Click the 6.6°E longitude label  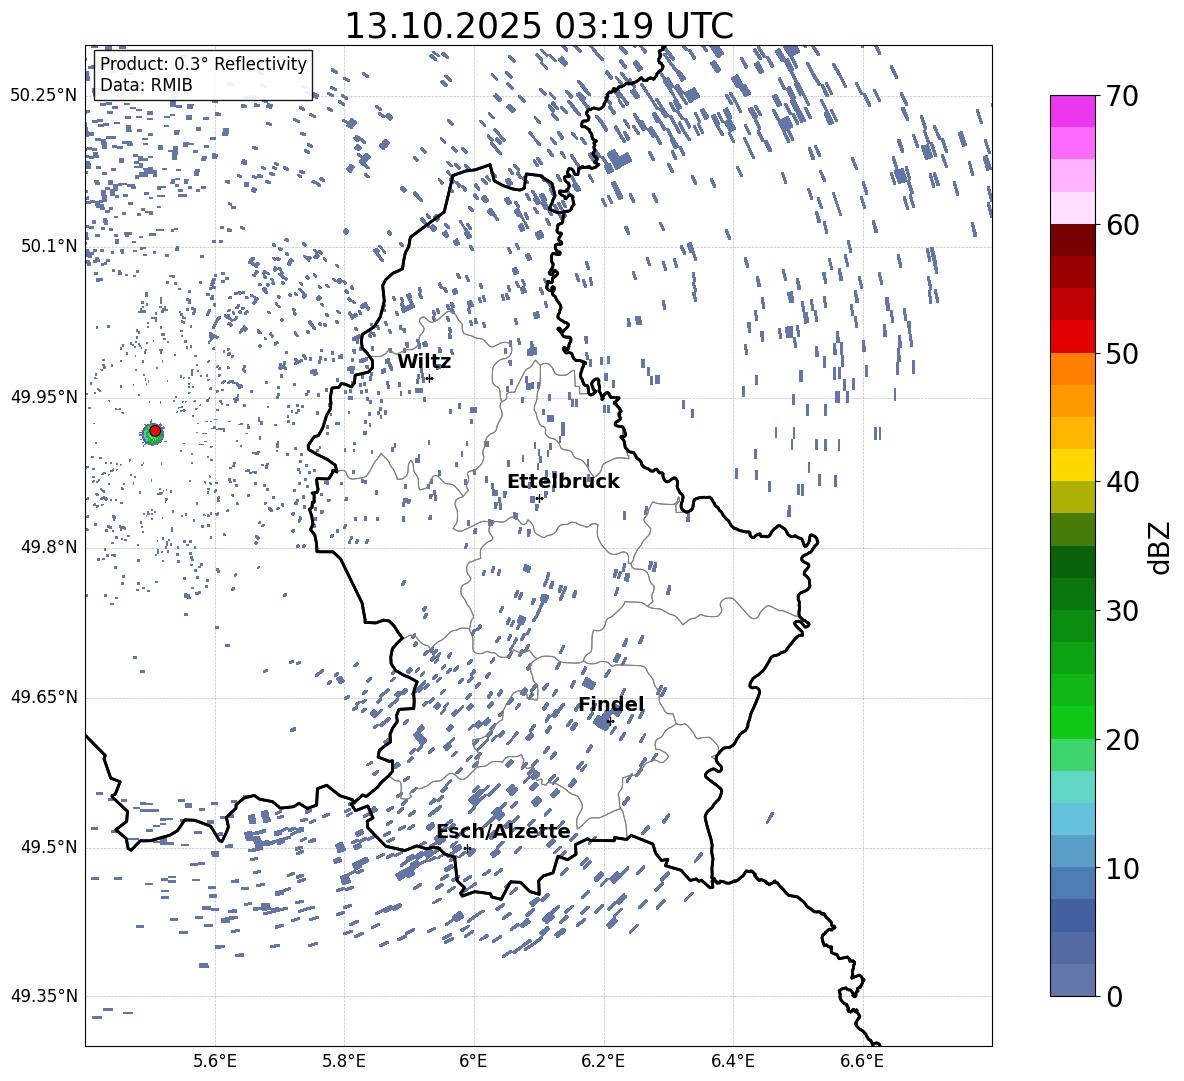tap(862, 1061)
